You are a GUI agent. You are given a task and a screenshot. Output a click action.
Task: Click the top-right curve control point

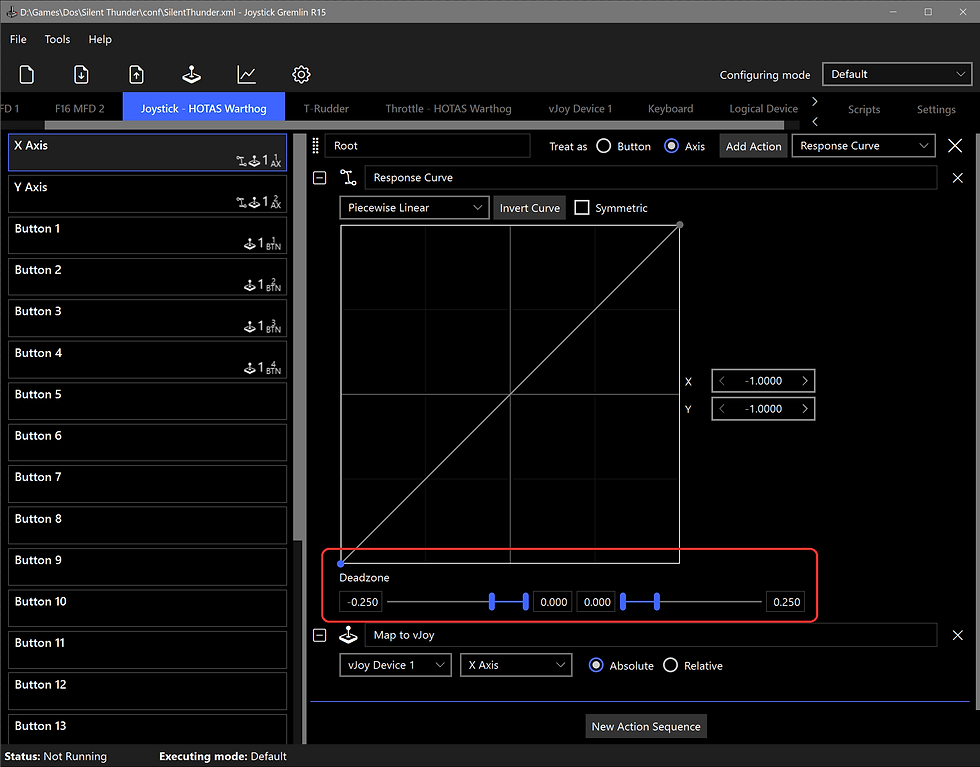click(680, 224)
